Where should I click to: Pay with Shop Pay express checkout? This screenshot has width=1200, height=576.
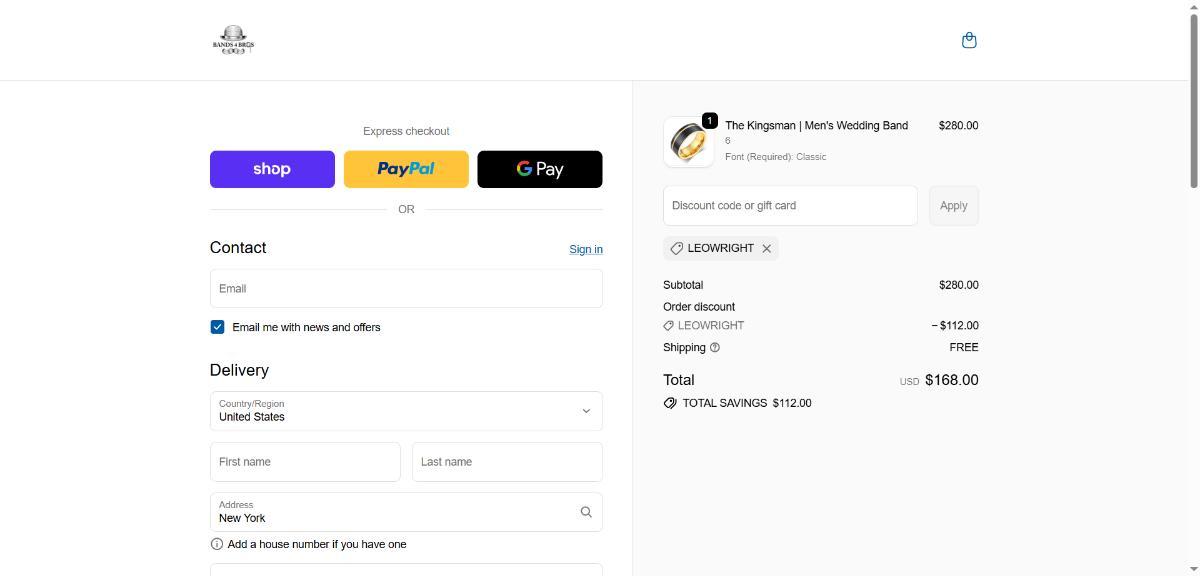coord(272,169)
